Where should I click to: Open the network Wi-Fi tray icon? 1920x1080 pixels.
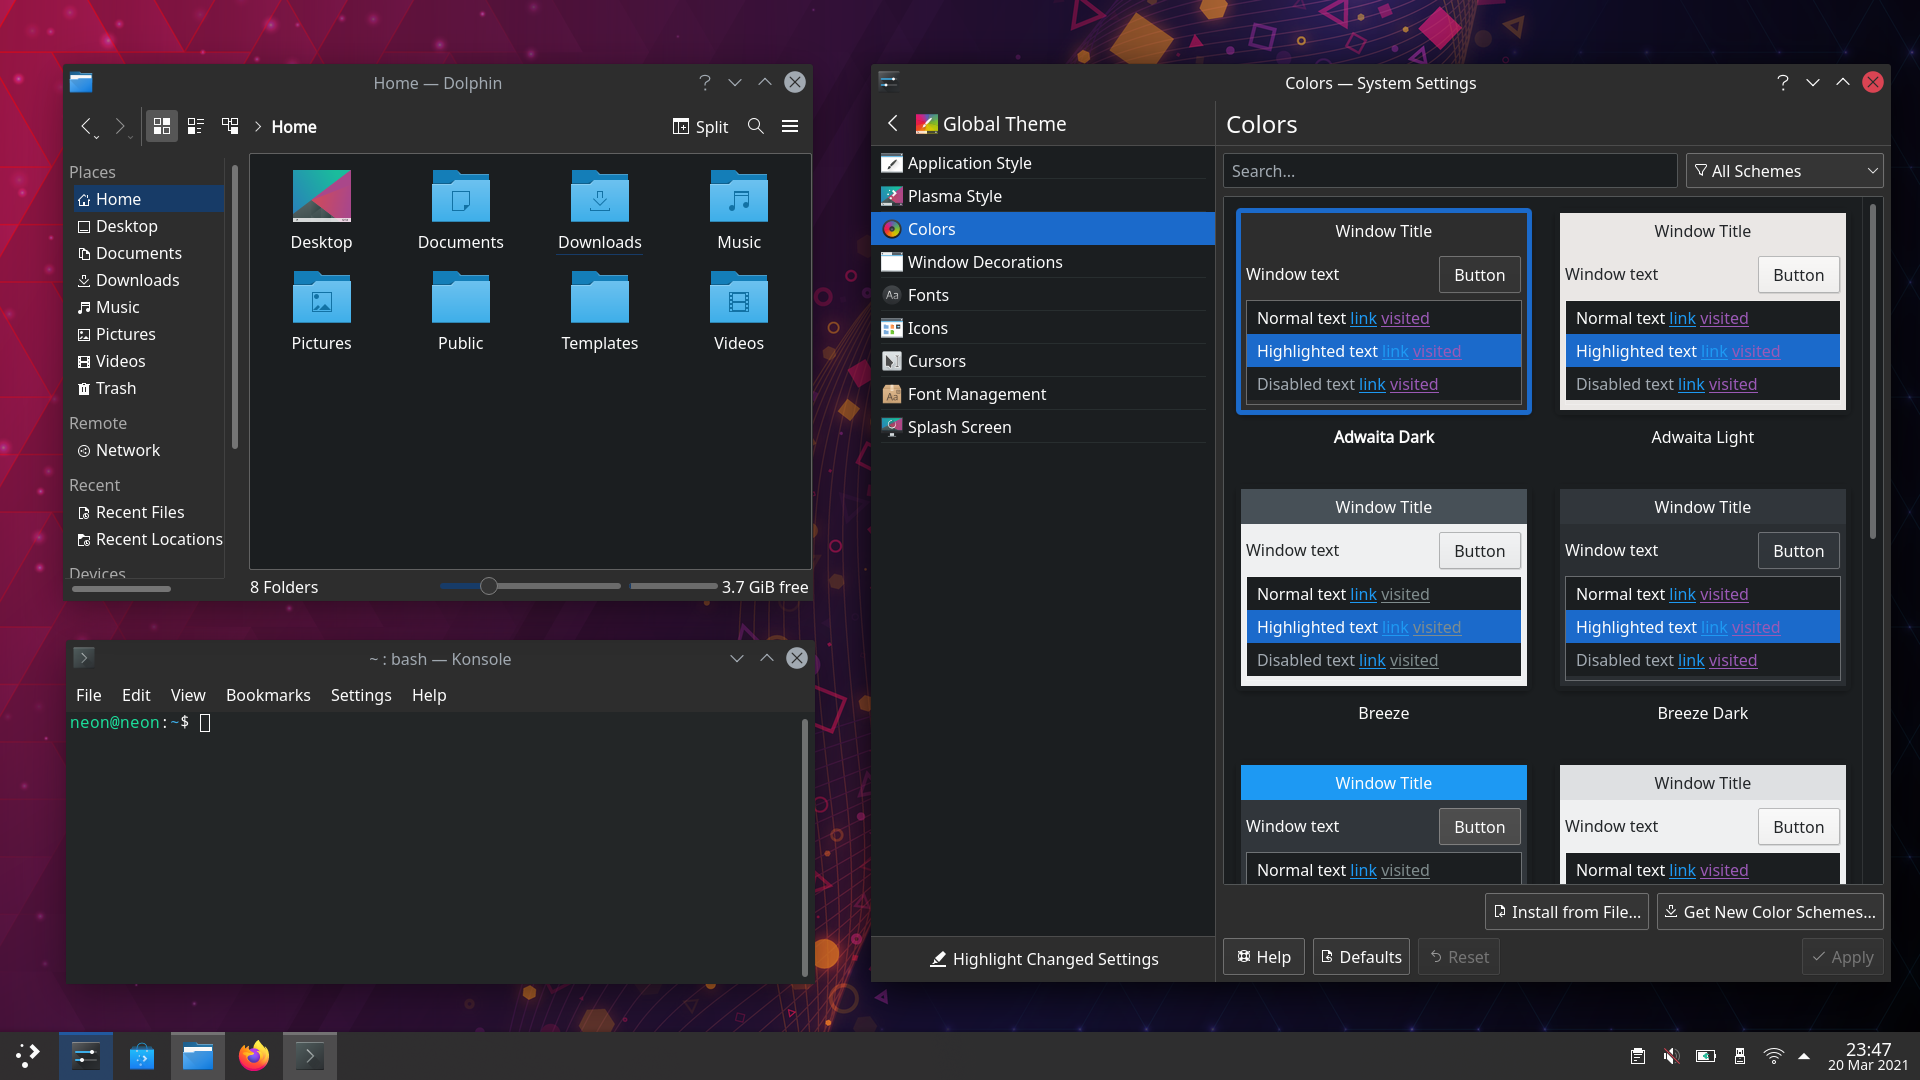[x=1773, y=1056]
